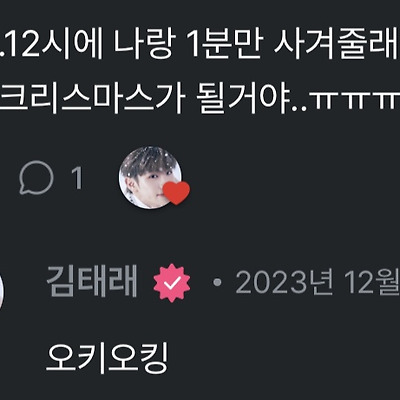Tap the comment count number 1

77,178
